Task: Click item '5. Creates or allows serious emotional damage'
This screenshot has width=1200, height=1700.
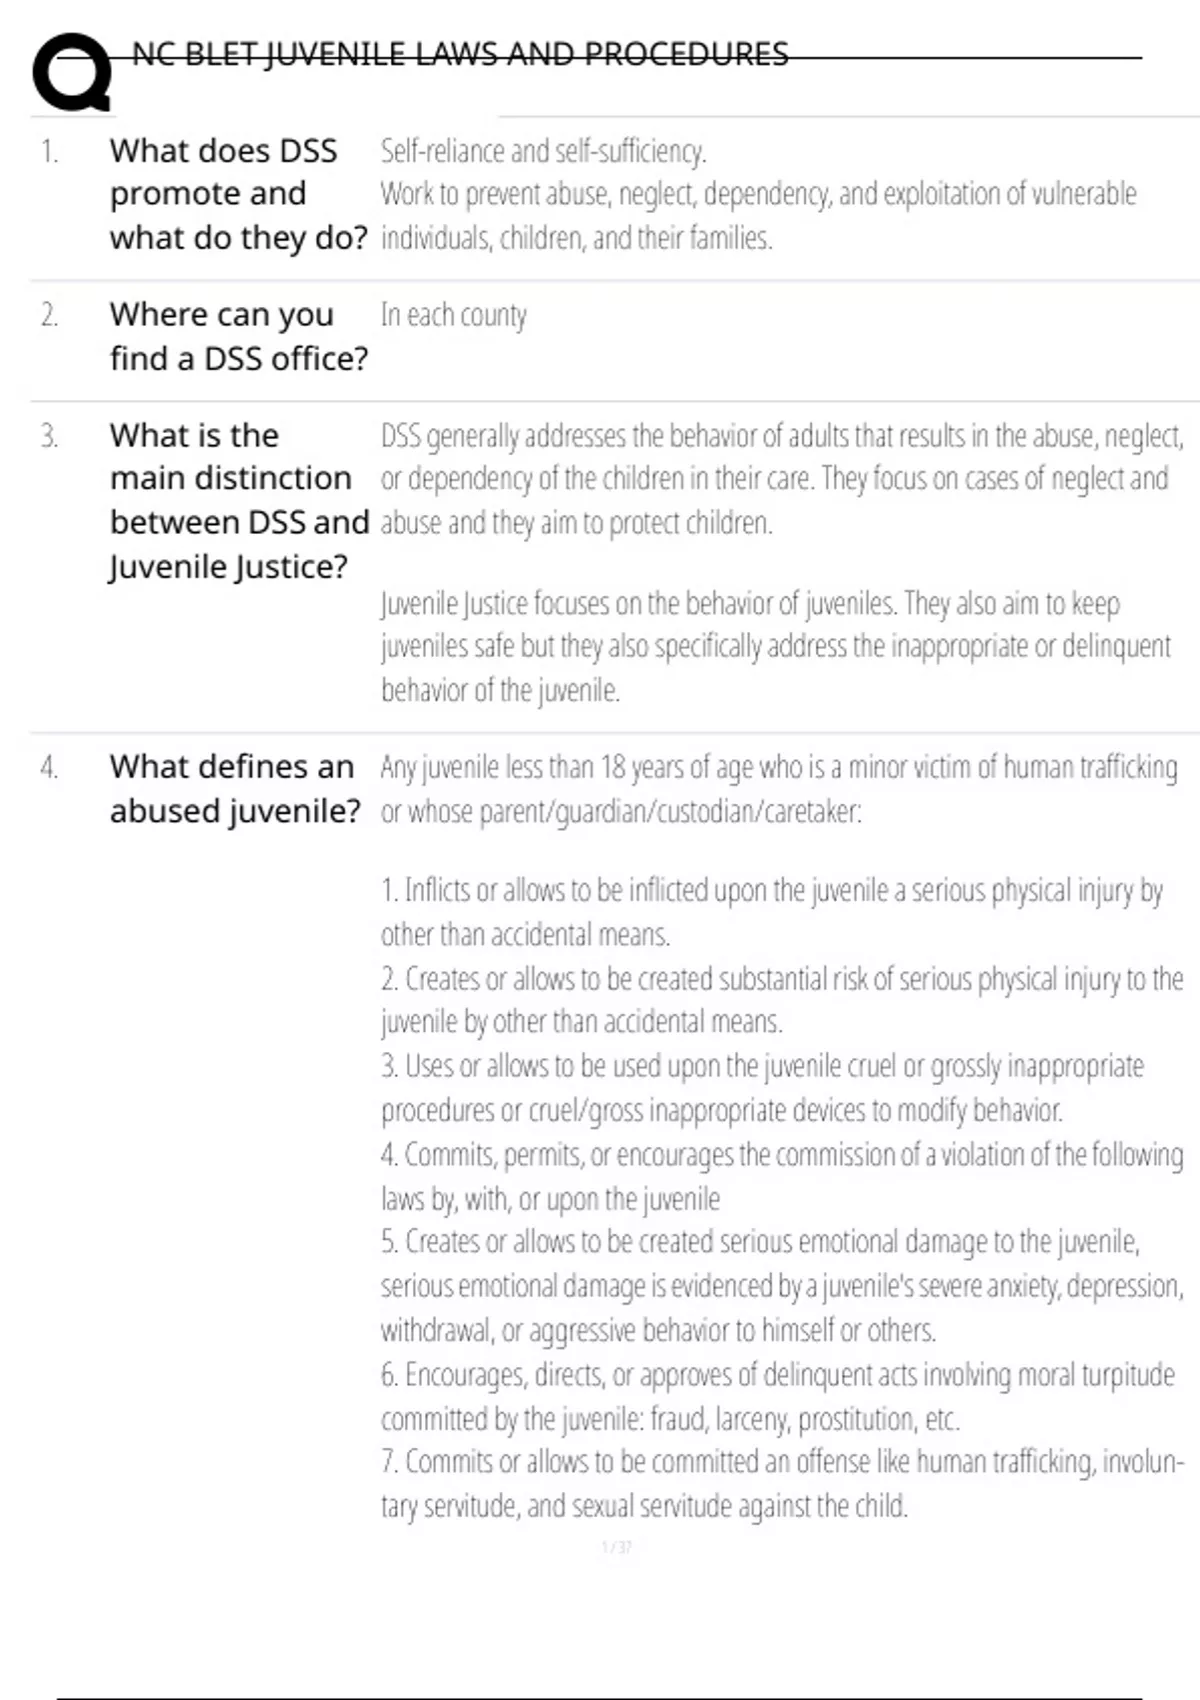Action: pyautogui.click(x=782, y=1286)
